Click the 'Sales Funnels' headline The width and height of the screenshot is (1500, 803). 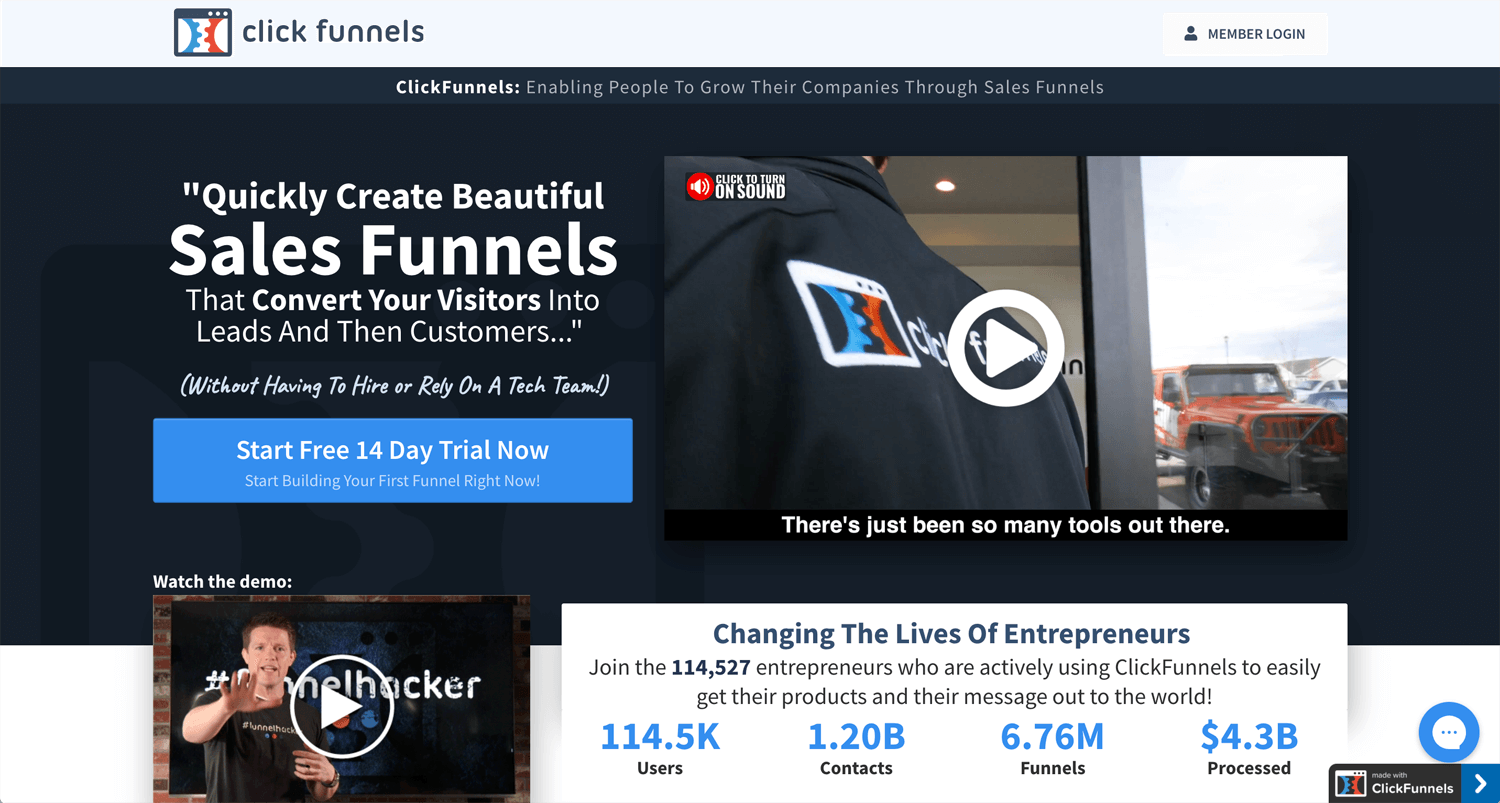(393, 250)
